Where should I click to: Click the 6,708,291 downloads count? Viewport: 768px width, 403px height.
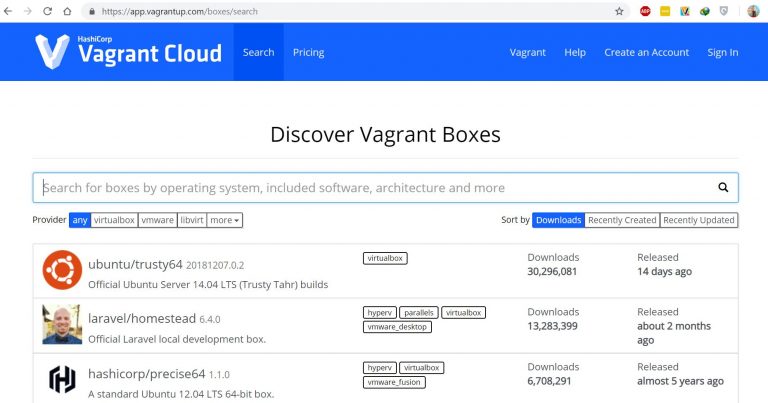coord(549,381)
